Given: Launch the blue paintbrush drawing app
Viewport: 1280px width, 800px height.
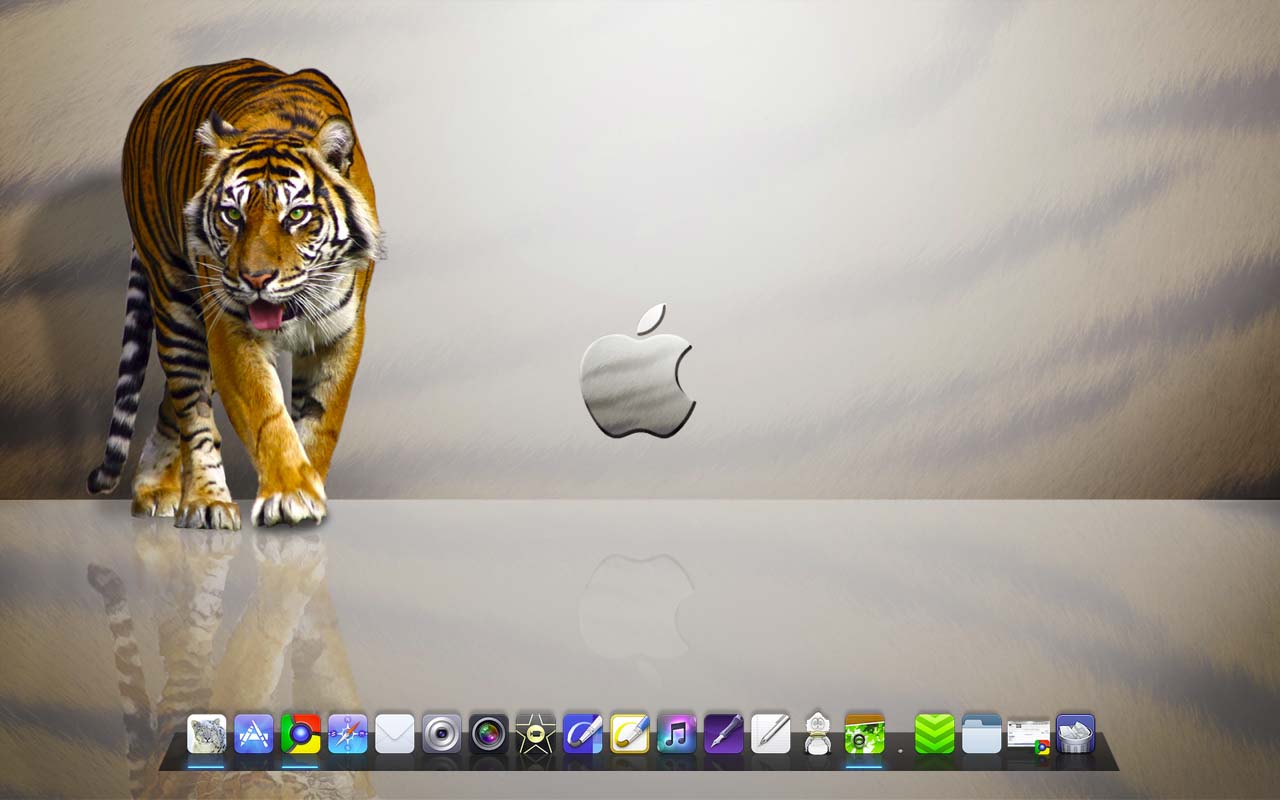Looking at the screenshot, I should [582, 734].
